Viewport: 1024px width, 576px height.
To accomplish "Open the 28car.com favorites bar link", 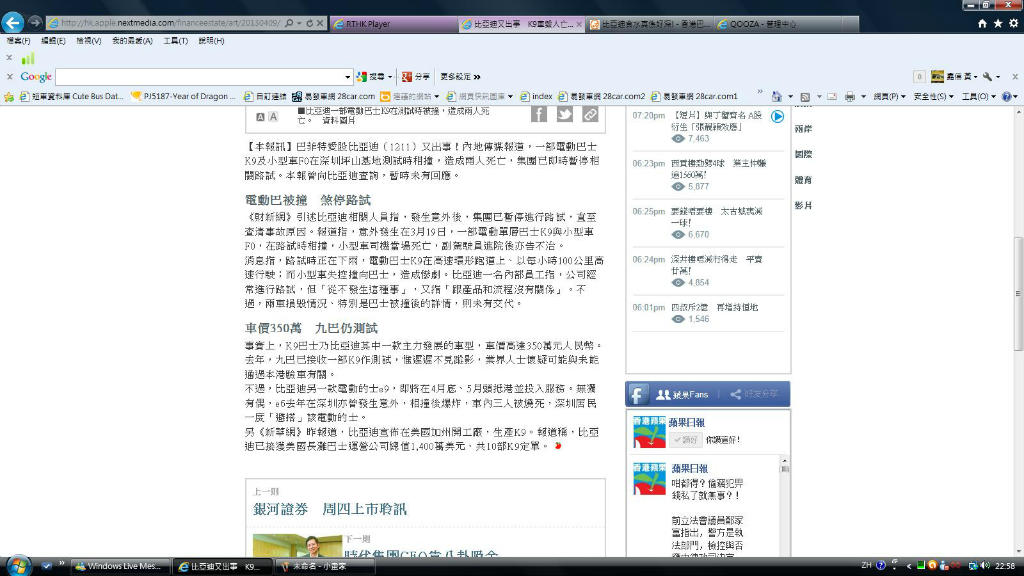I will (x=333, y=97).
